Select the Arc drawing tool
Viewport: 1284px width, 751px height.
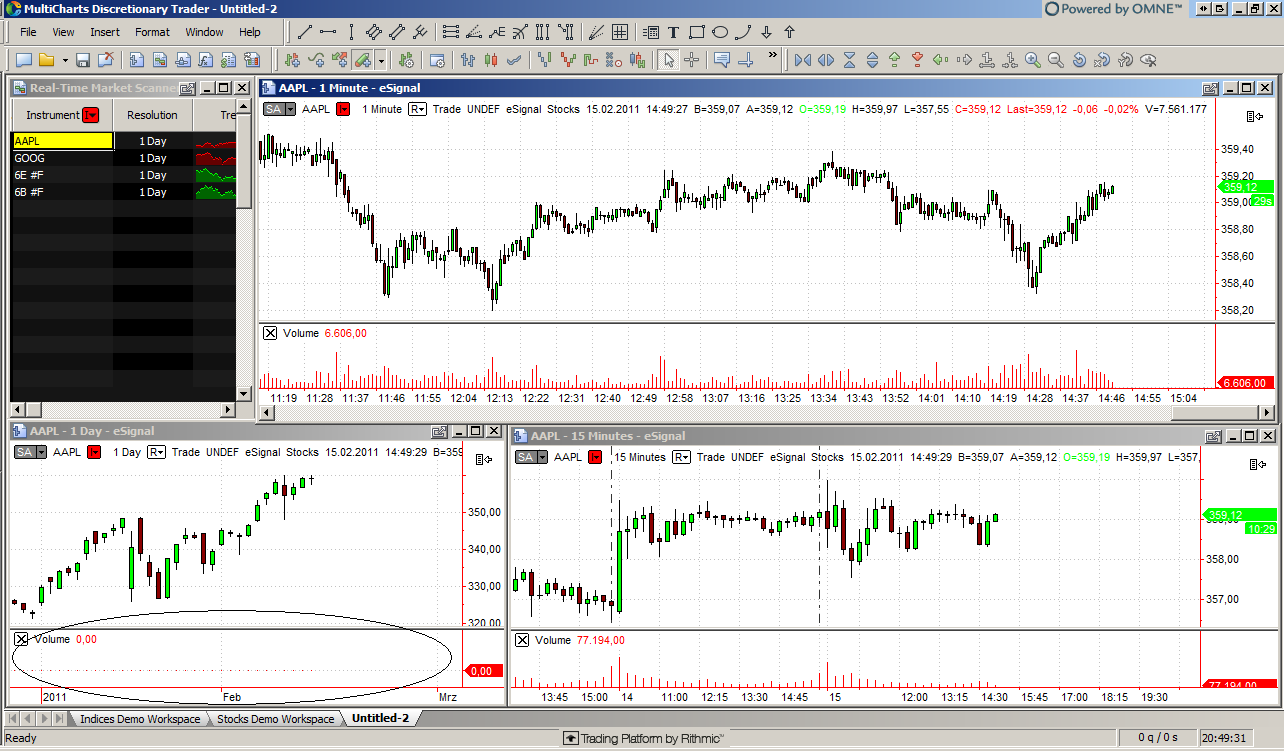743,32
